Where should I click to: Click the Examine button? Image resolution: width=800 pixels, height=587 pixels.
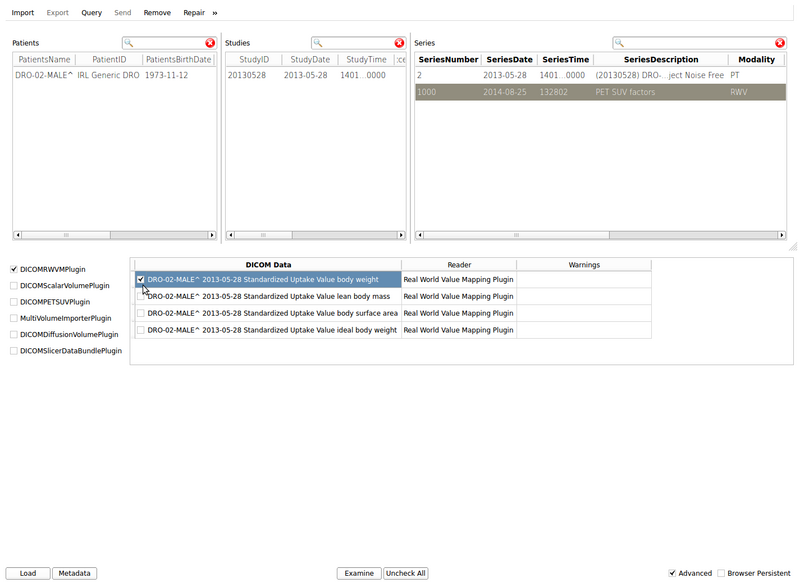(x=359, y=574)
